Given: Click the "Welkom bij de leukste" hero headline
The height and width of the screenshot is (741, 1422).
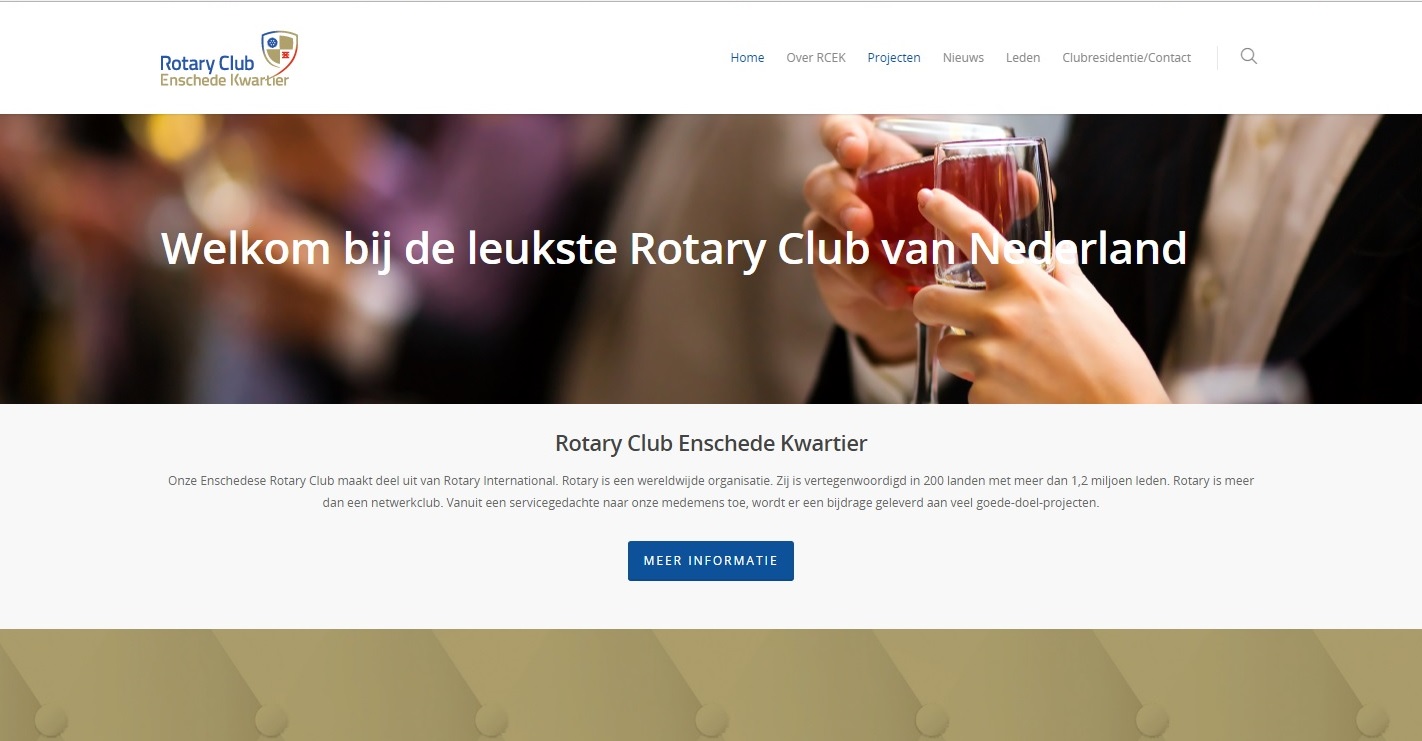Looking at the screenshot, I should (389, 248).
